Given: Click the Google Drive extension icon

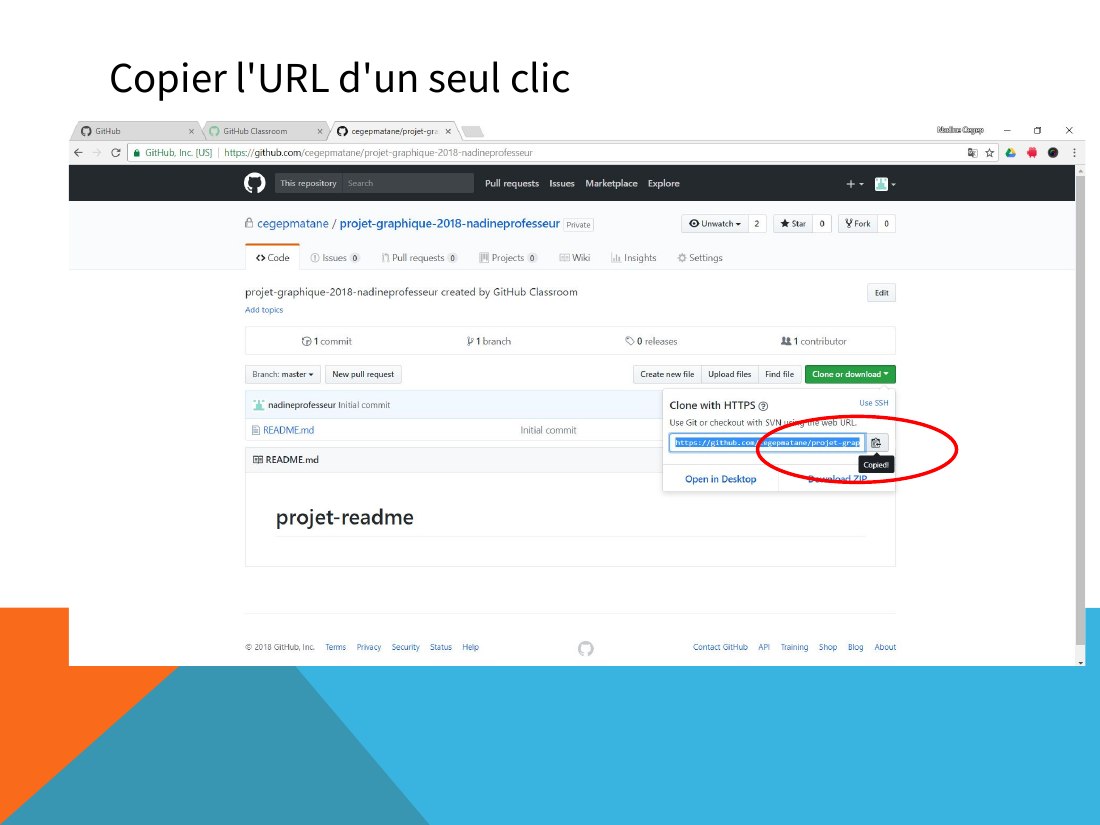Looking at the screenshot, I should coord(1011,152).
